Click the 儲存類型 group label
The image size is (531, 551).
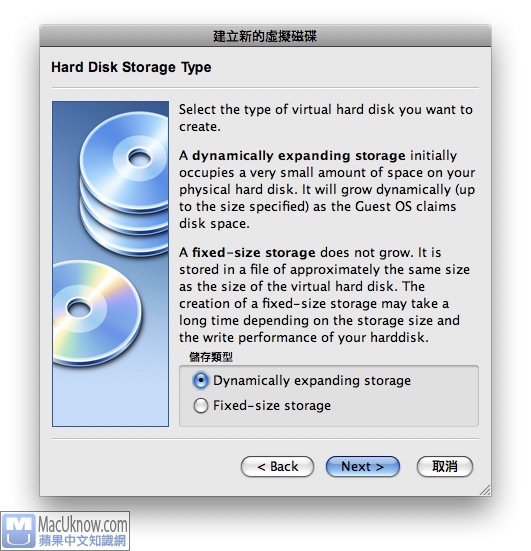pyautogui.click(x=211, y=357)
